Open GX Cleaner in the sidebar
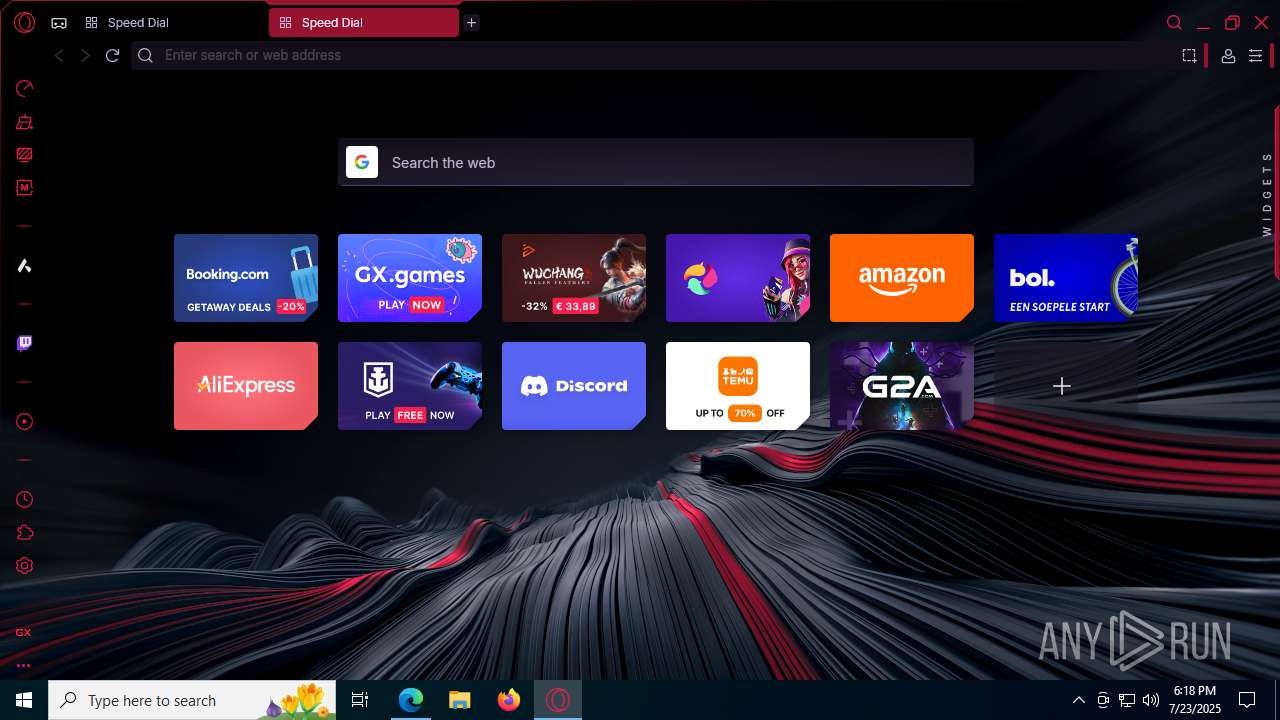Screen dimensions: 1280x720 [x=24, y=122]
